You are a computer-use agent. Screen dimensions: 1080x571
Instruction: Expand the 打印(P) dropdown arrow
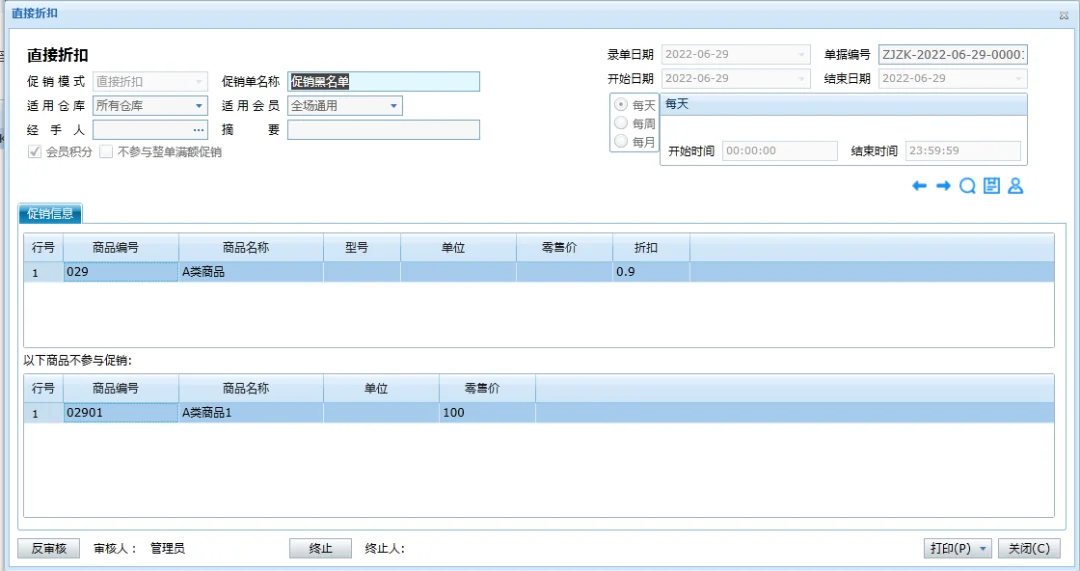pyautogui.click(x=983, y=549)
